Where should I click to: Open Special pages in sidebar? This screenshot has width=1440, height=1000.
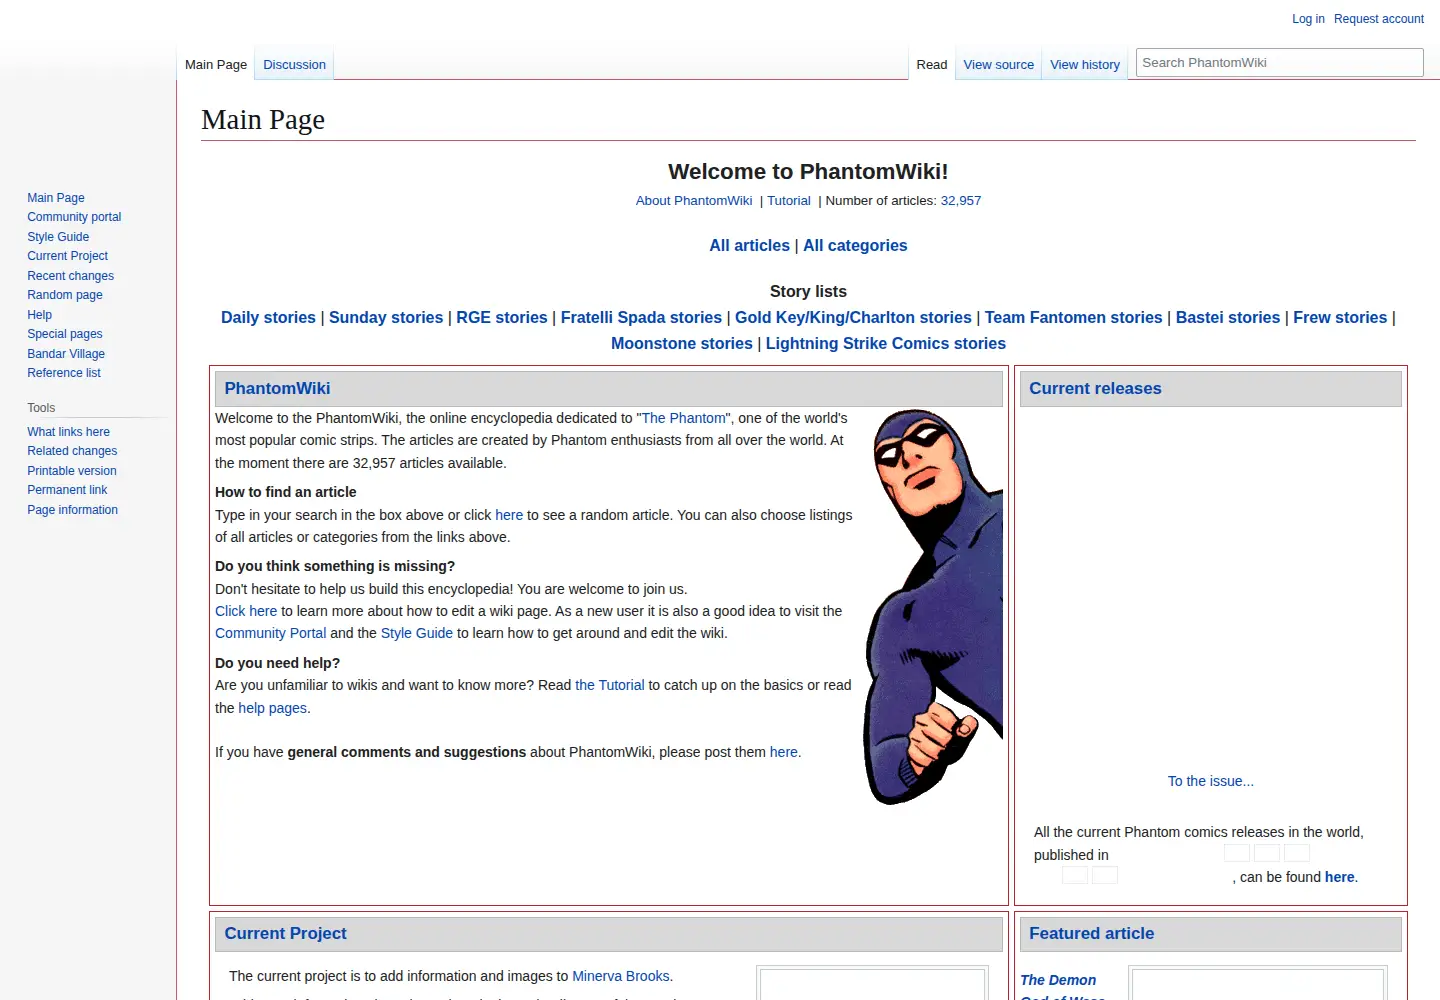point(65,334)
